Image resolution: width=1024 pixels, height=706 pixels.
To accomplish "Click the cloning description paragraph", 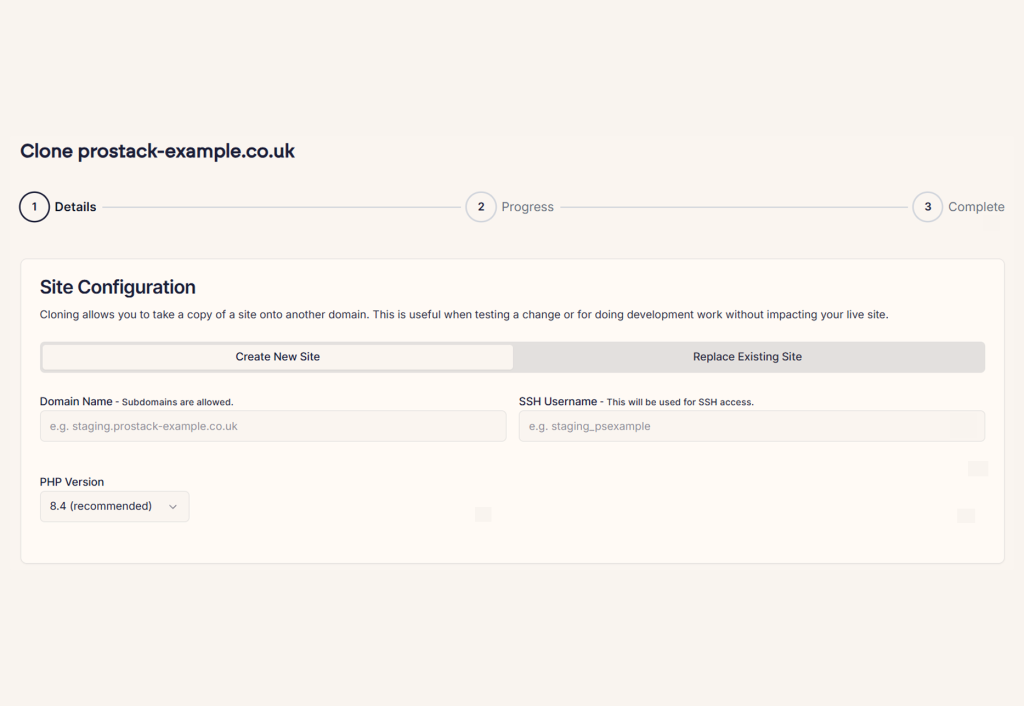I will tap(463, 314).
